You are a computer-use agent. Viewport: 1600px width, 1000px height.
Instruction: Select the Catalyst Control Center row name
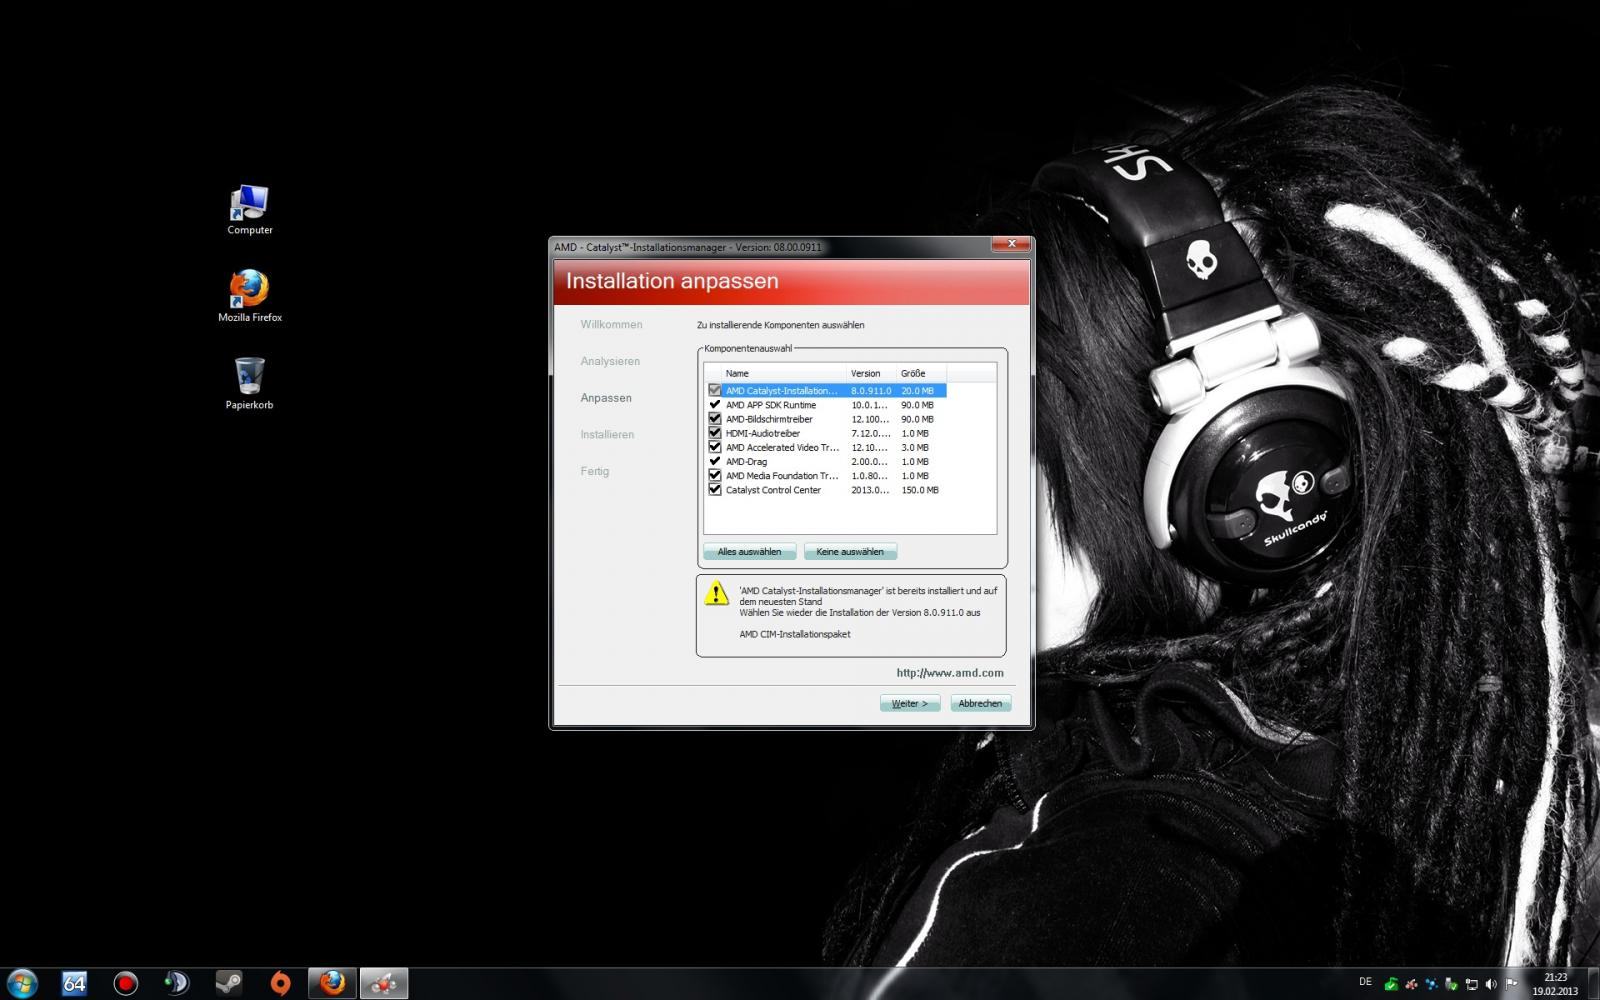[773, 490]
